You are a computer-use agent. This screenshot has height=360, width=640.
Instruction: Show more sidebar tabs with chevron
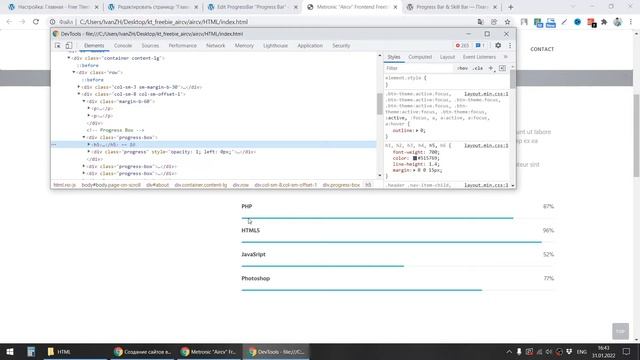[506, 57]
